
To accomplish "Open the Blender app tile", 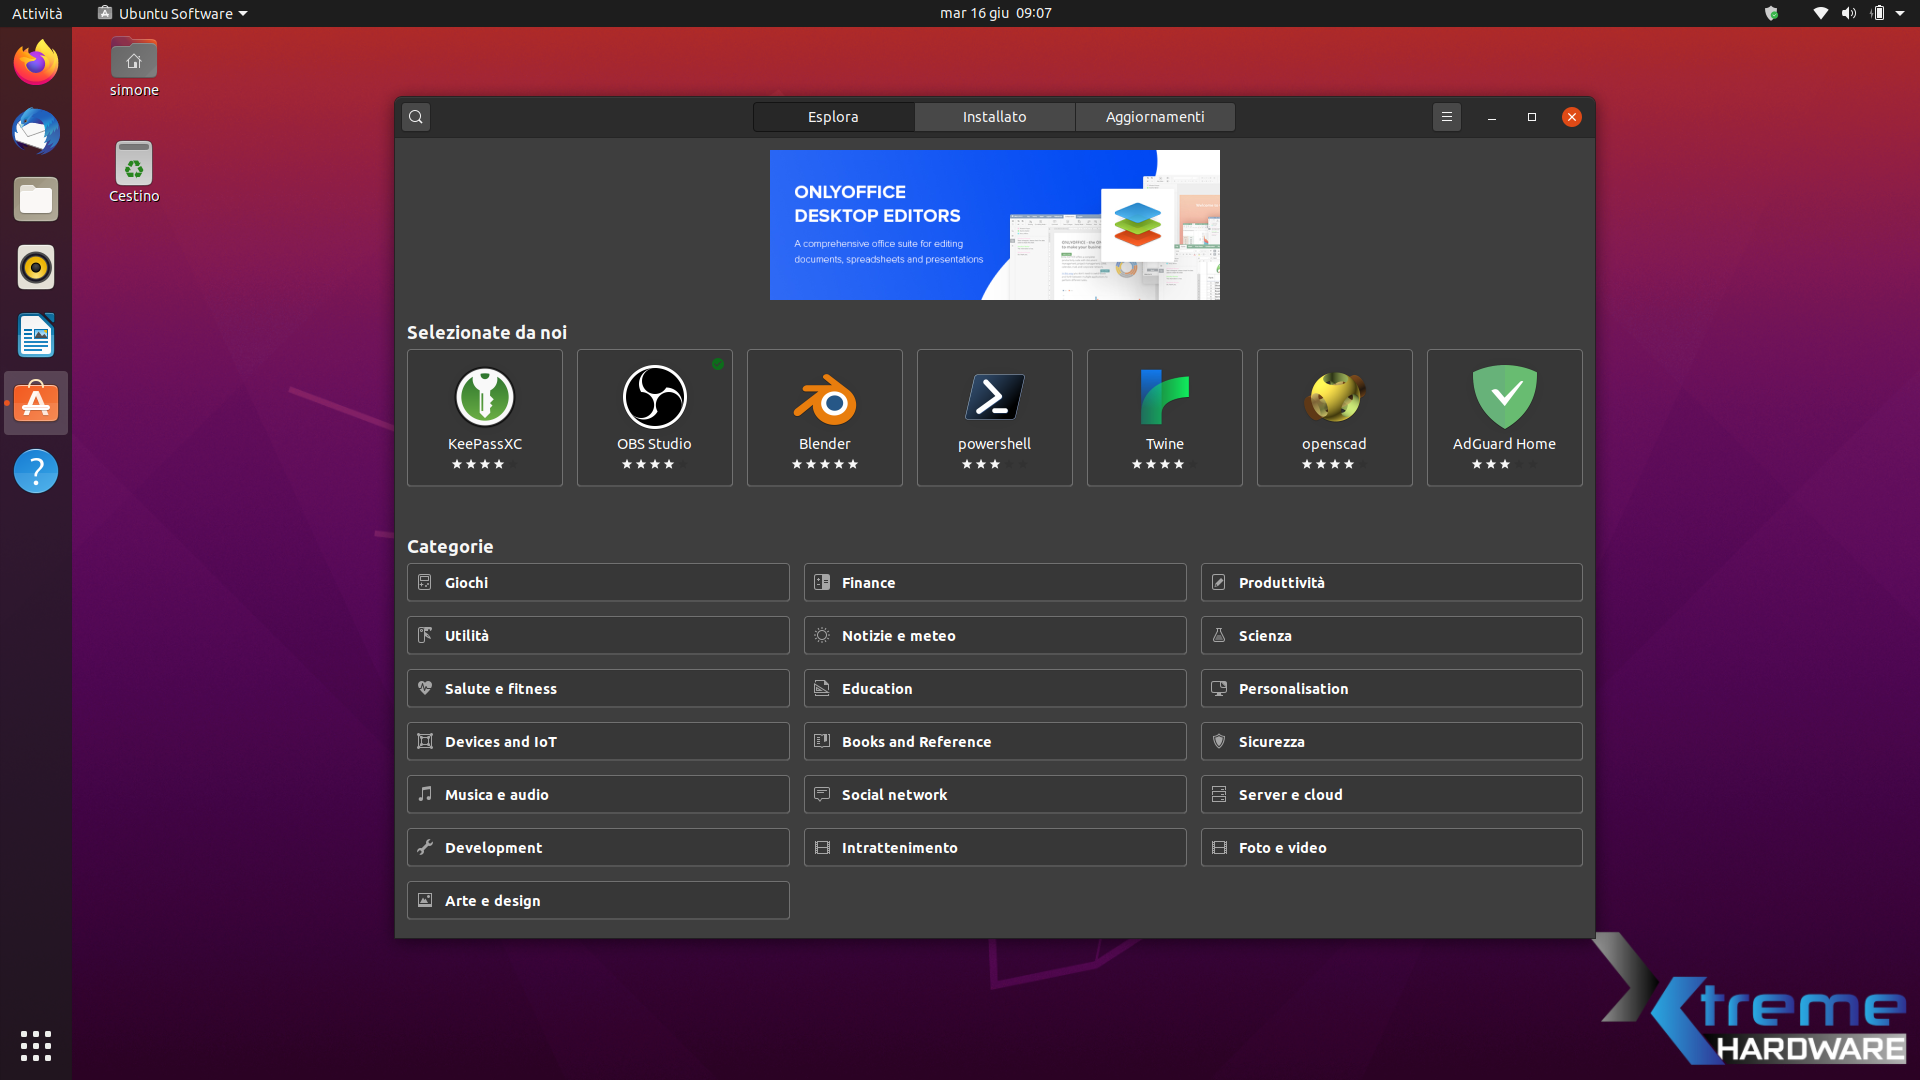I will 825,417.
